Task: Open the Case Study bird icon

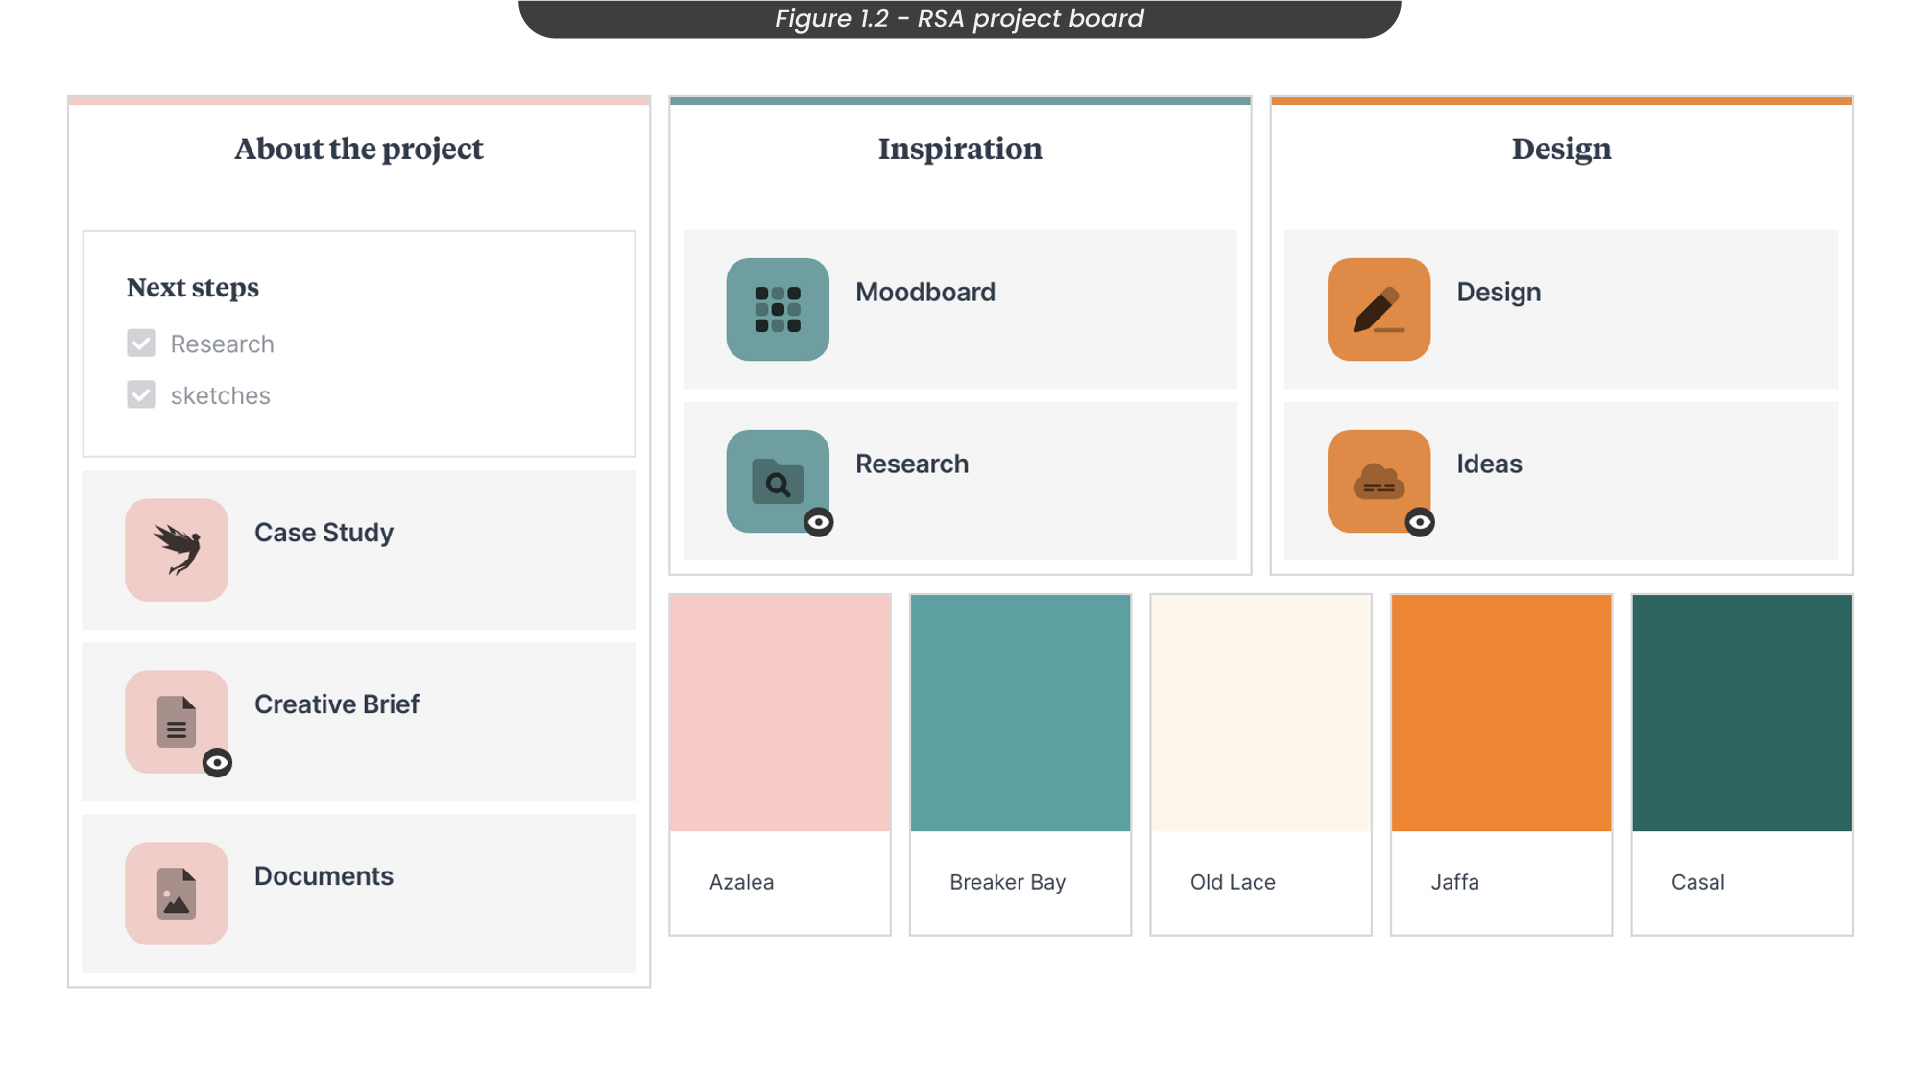Action: 176,550
